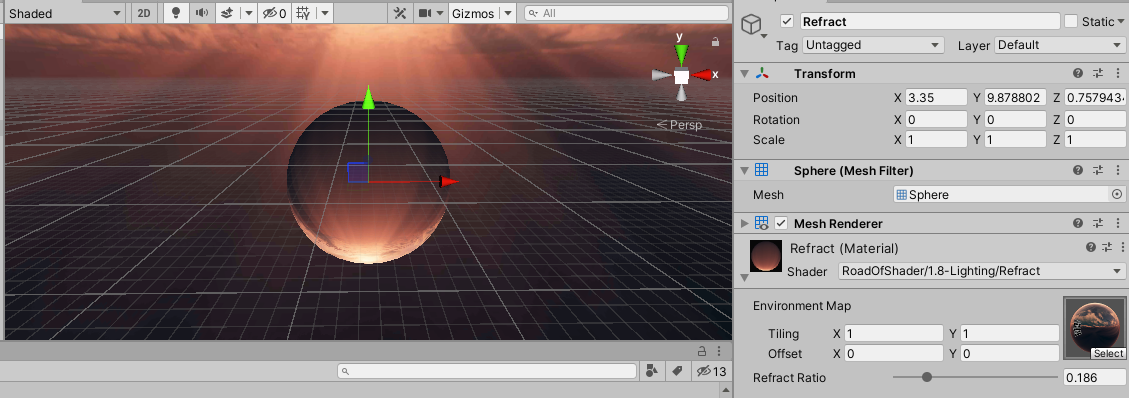Screen dimensions: 1129x398
Task: Toggle the Static checkbox
Action: 1071,22
